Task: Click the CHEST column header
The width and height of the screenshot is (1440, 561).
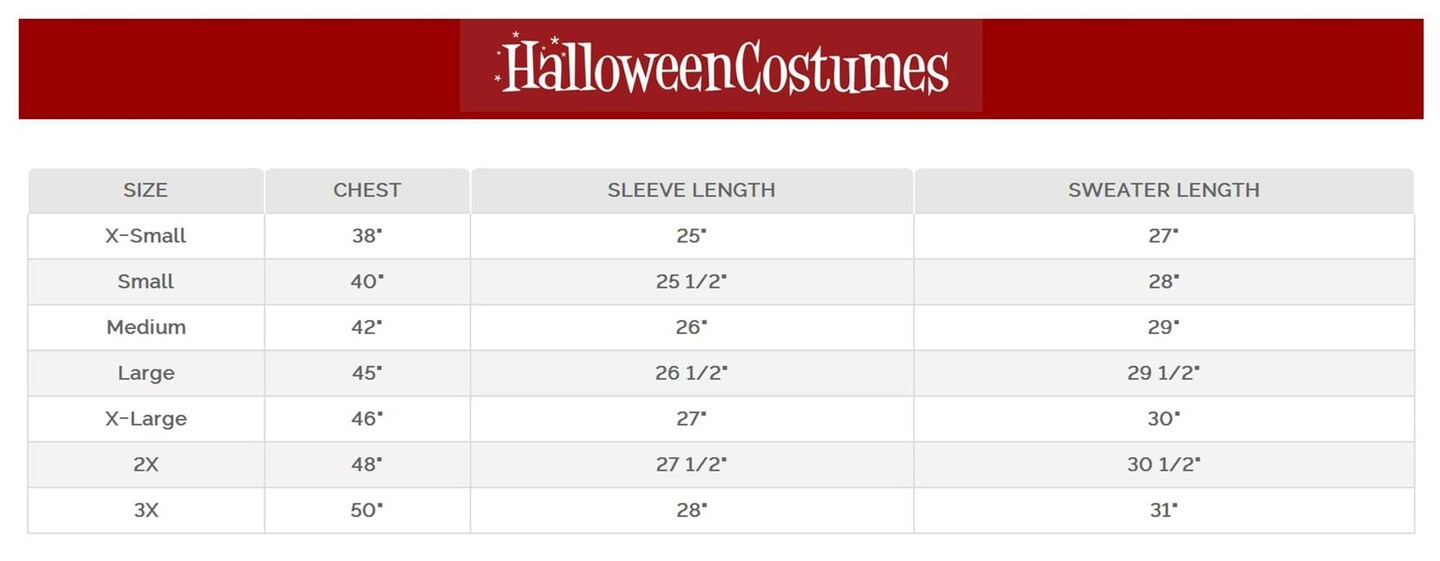Action: click(x=367, y=190)
